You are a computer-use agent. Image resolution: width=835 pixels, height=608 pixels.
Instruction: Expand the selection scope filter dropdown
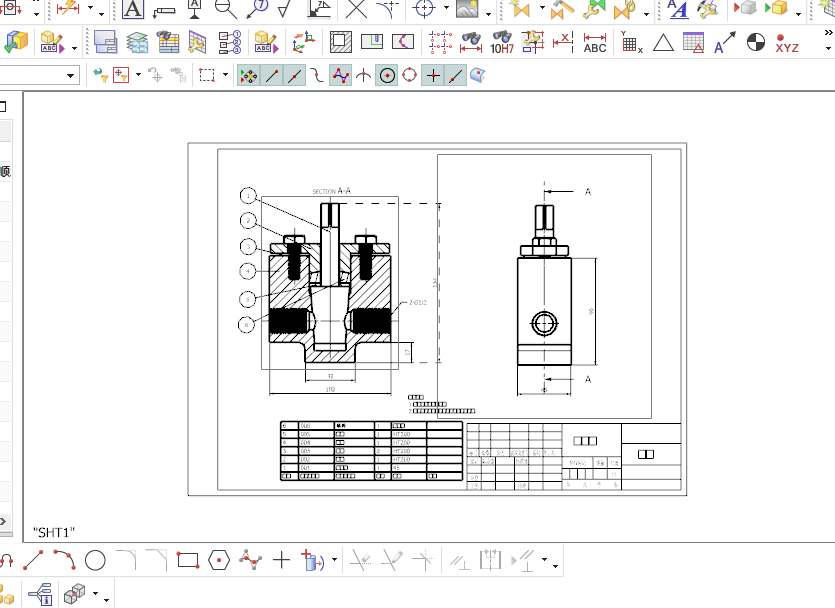pos(138,75)
